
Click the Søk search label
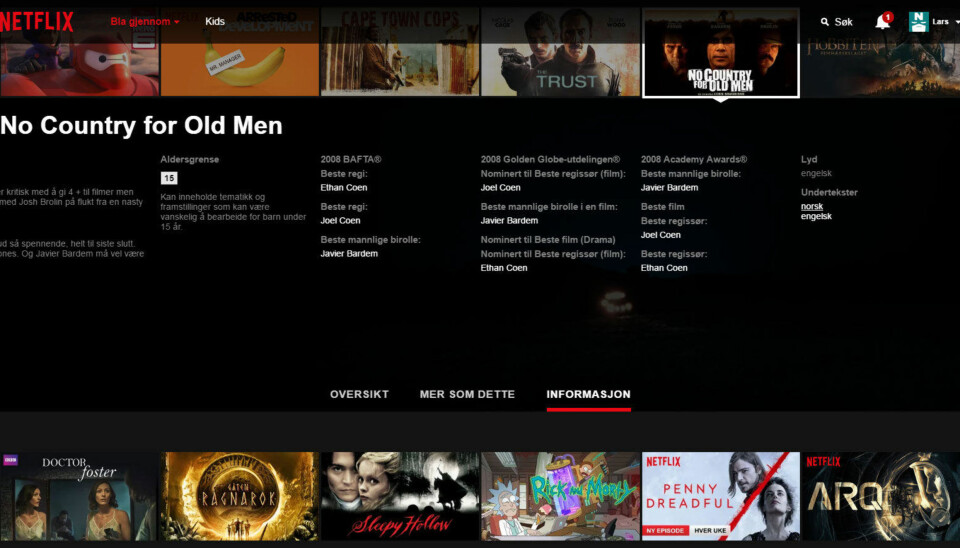pos(843,22)
